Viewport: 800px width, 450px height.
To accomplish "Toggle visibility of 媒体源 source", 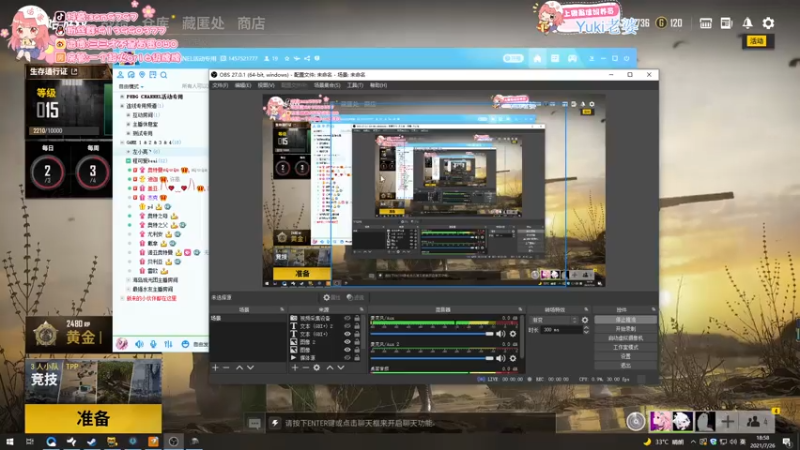I will (x=347, y=358).
